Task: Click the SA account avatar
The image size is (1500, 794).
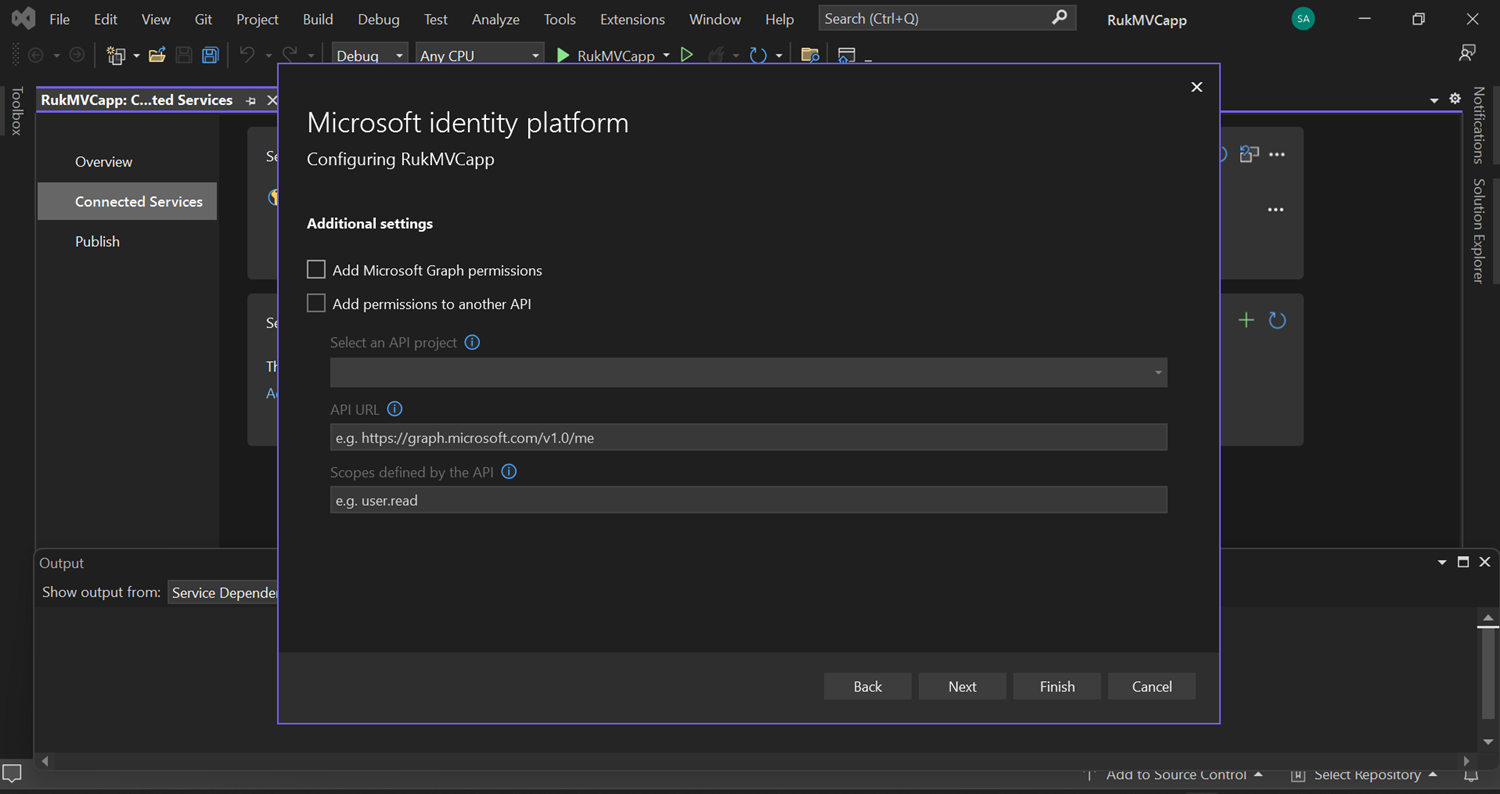Action: (x=1303, y=19)
